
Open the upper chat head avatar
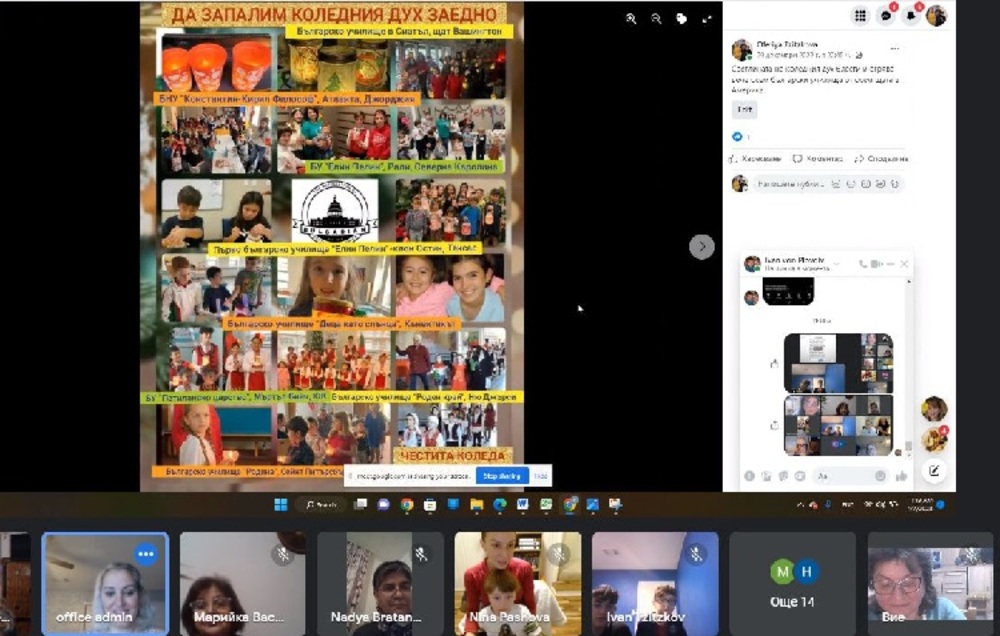(934, 409)
